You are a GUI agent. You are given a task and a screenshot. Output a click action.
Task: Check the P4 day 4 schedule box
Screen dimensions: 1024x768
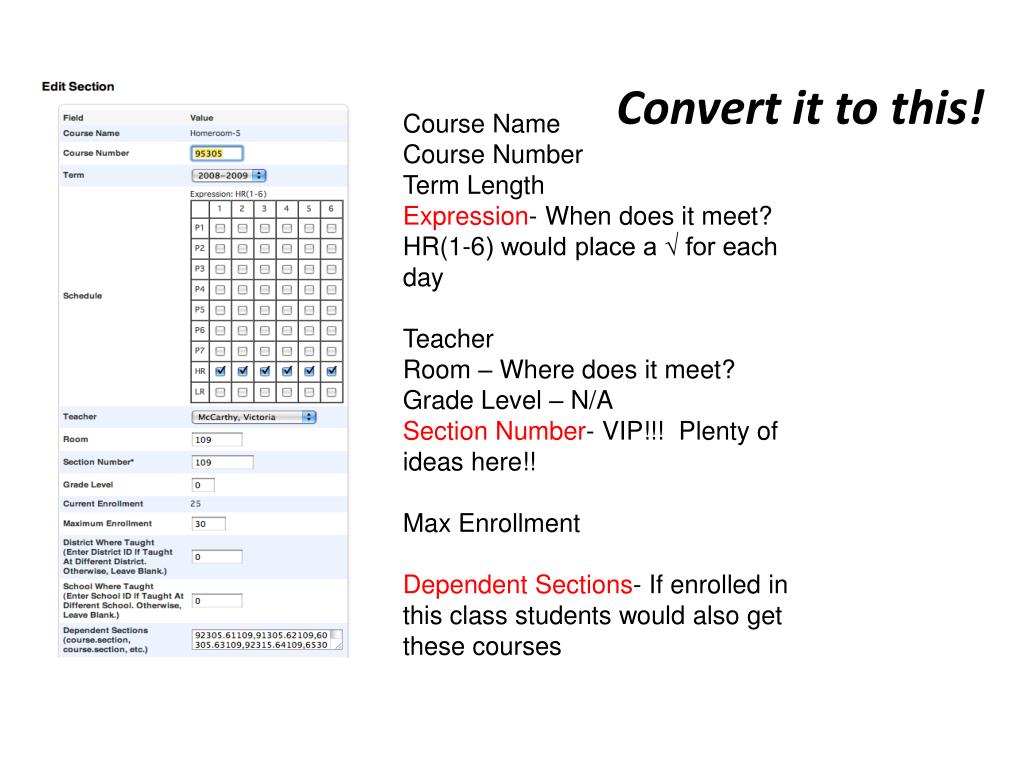coord(287,289)
